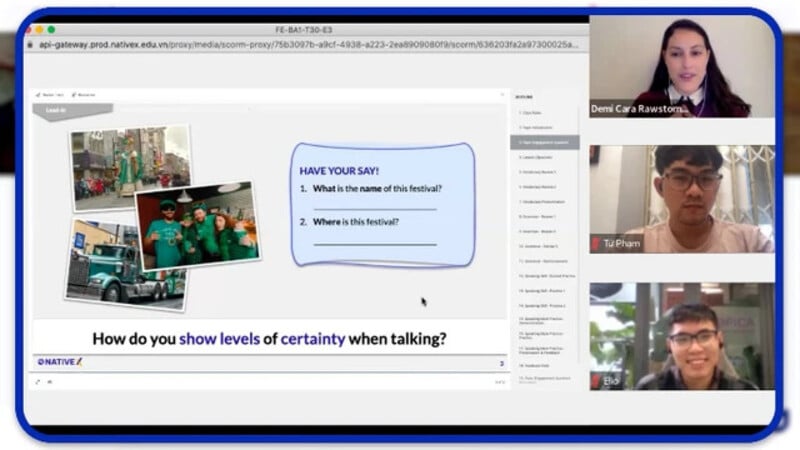Open outline item 4 Lesson Objectives

pyautogui.click(x=545, y=158)
